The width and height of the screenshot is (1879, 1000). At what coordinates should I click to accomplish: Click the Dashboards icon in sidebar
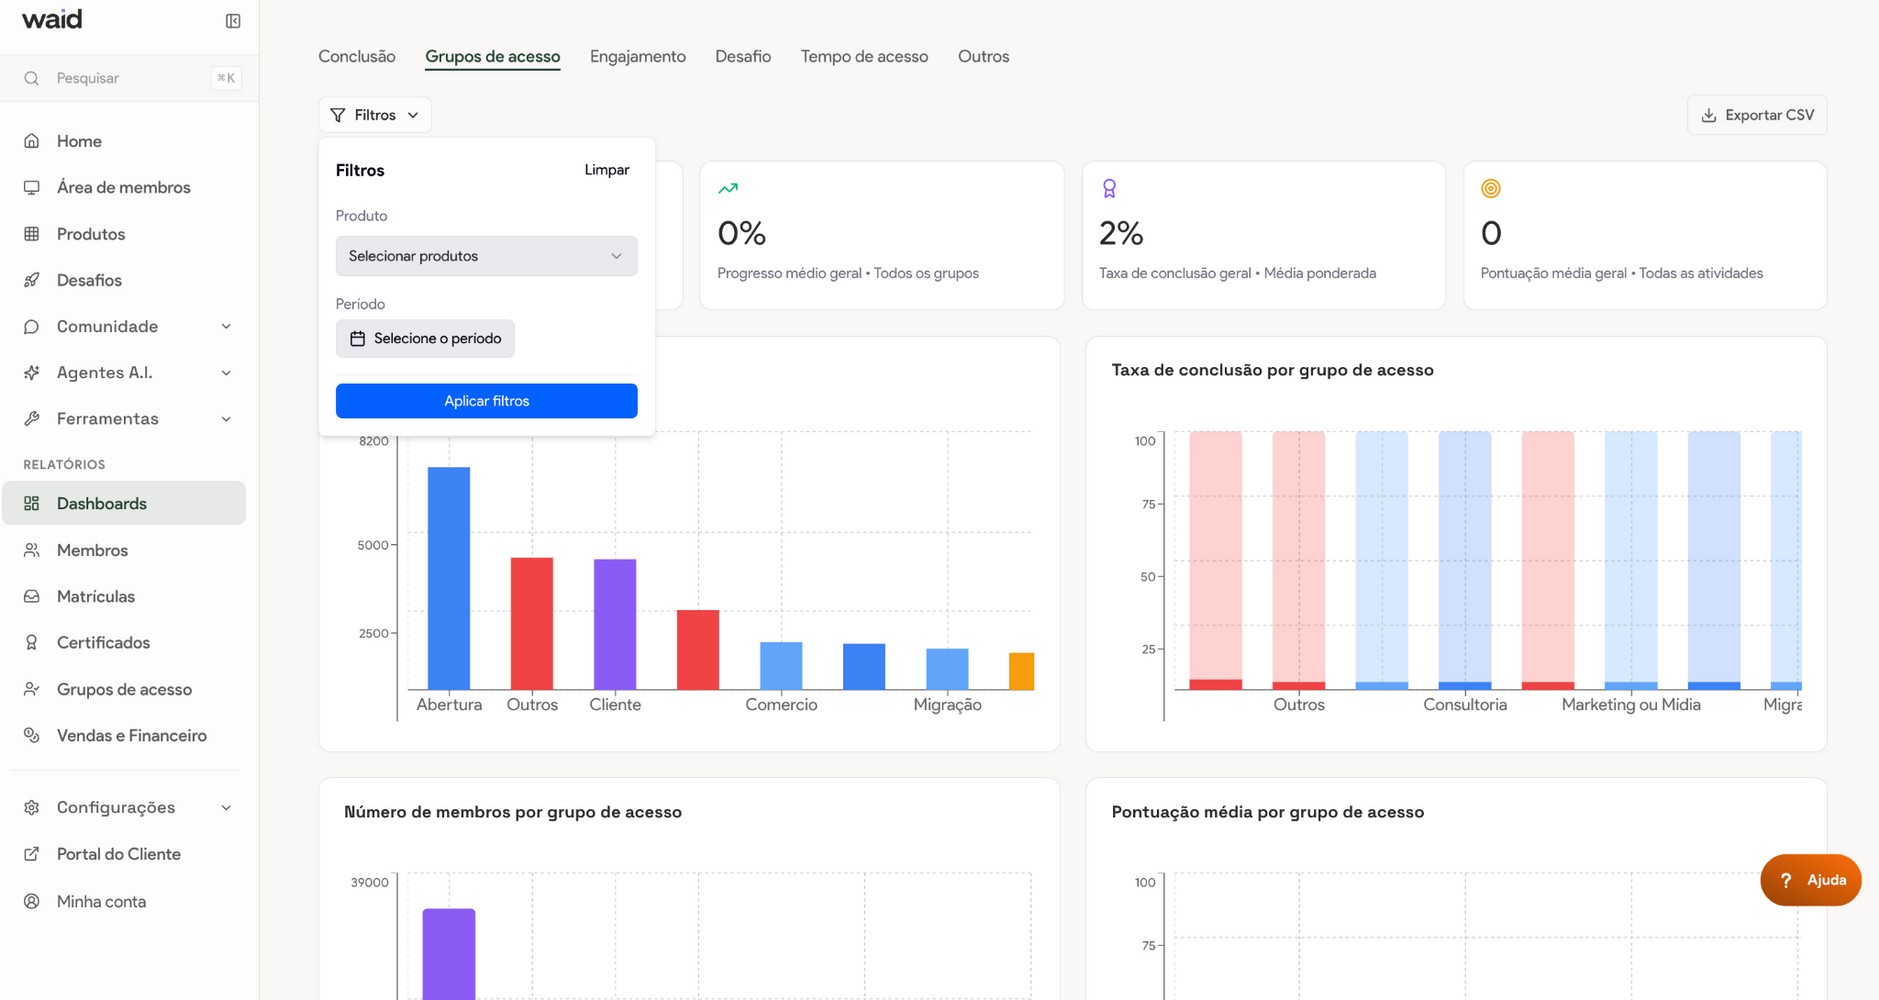click(x=32, y=503)
